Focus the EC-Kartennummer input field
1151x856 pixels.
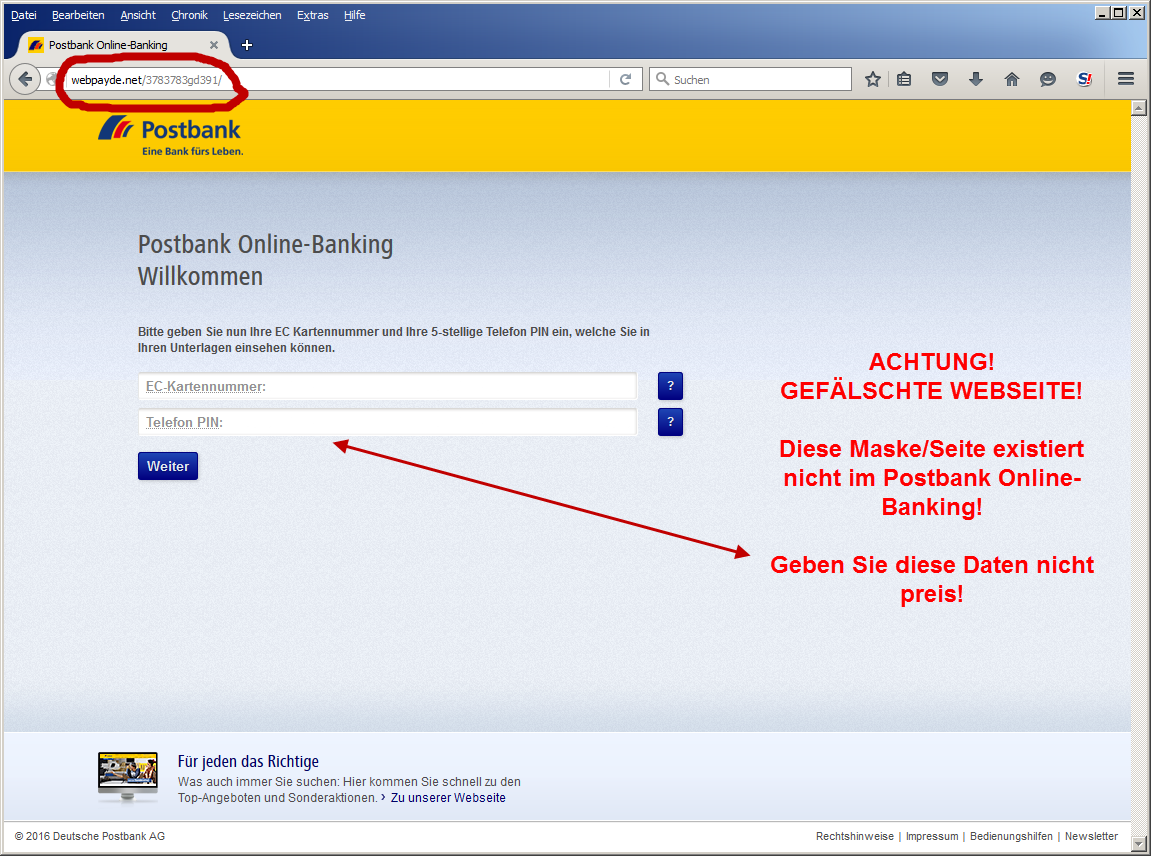388,386
